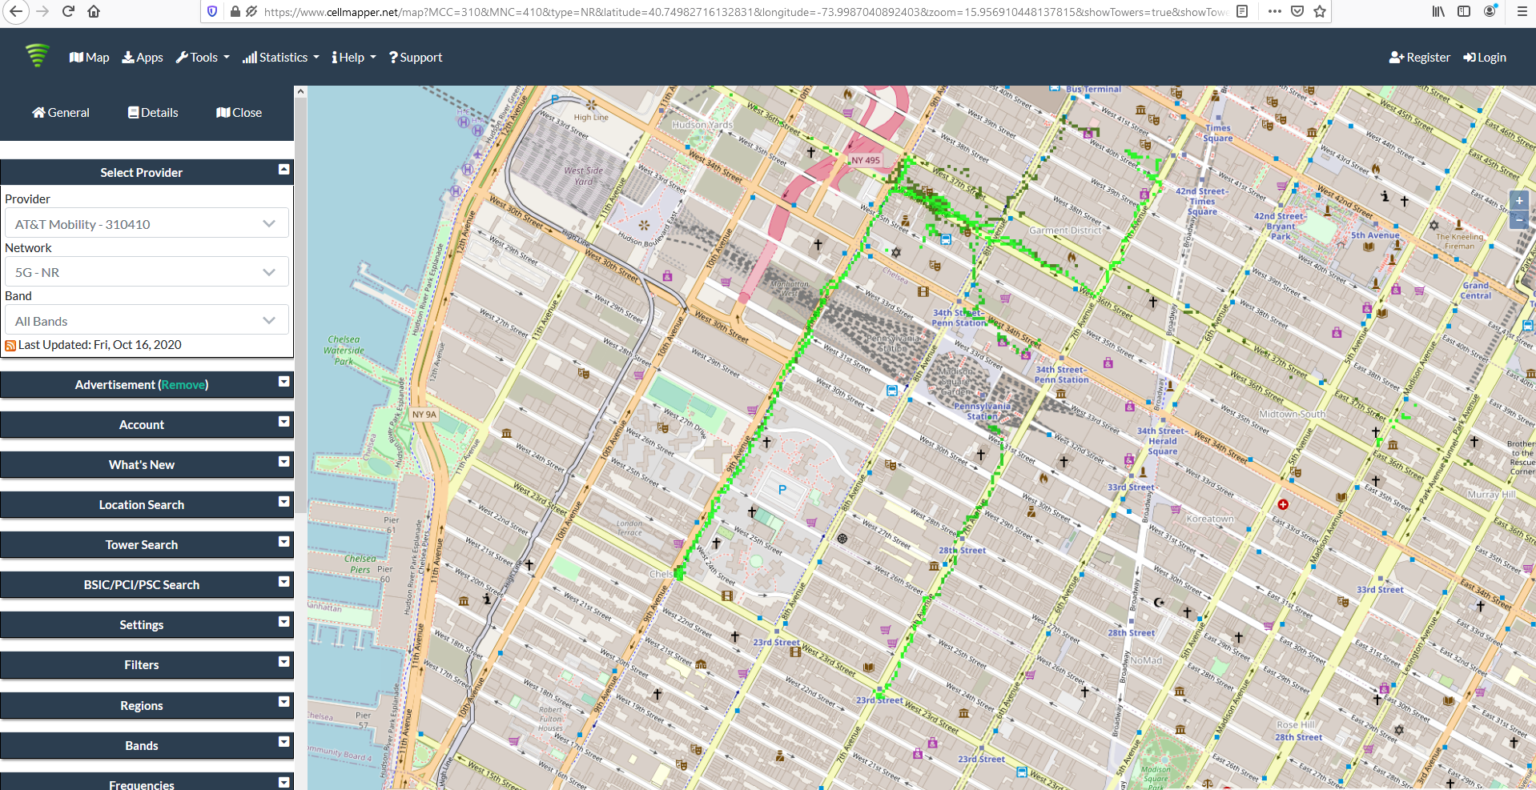Click the Tools wrench icon
The image size is (1536, 790).
coord(182,57)
